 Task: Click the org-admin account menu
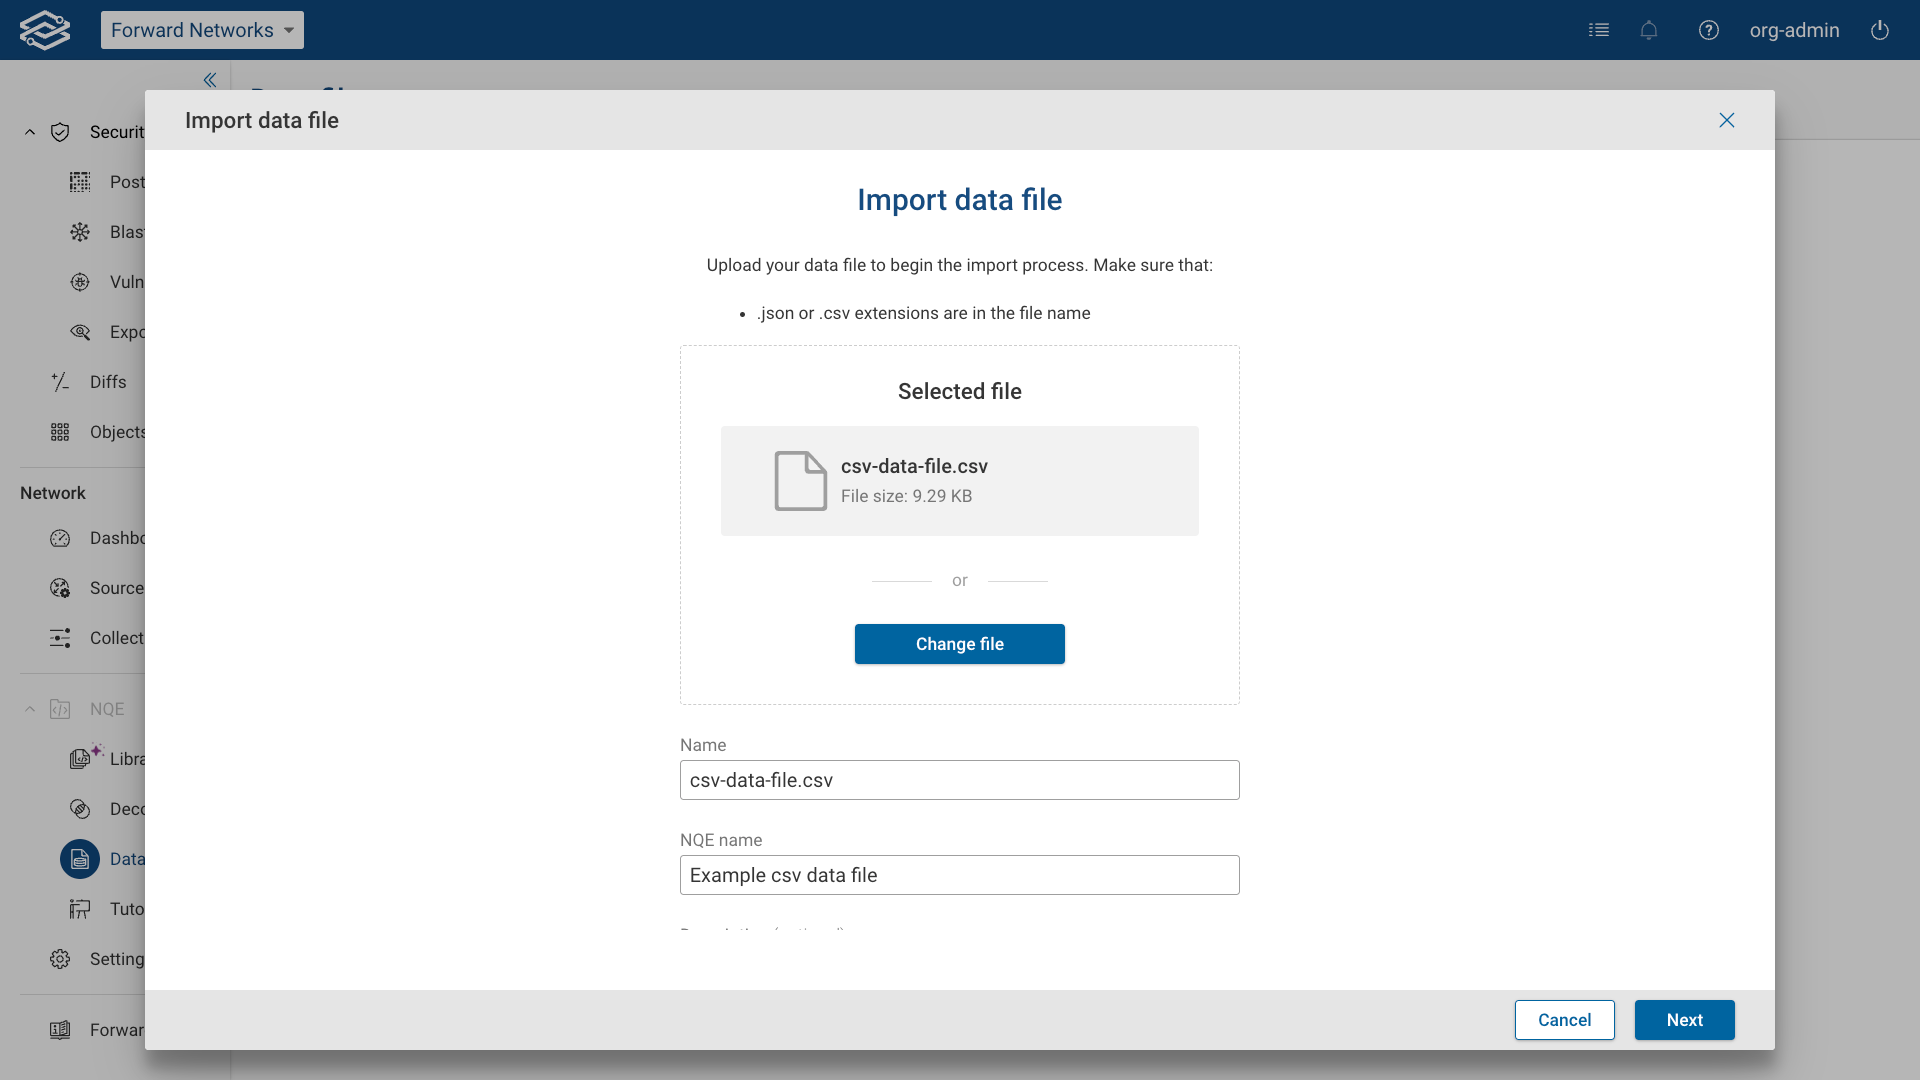[1794, 30]
